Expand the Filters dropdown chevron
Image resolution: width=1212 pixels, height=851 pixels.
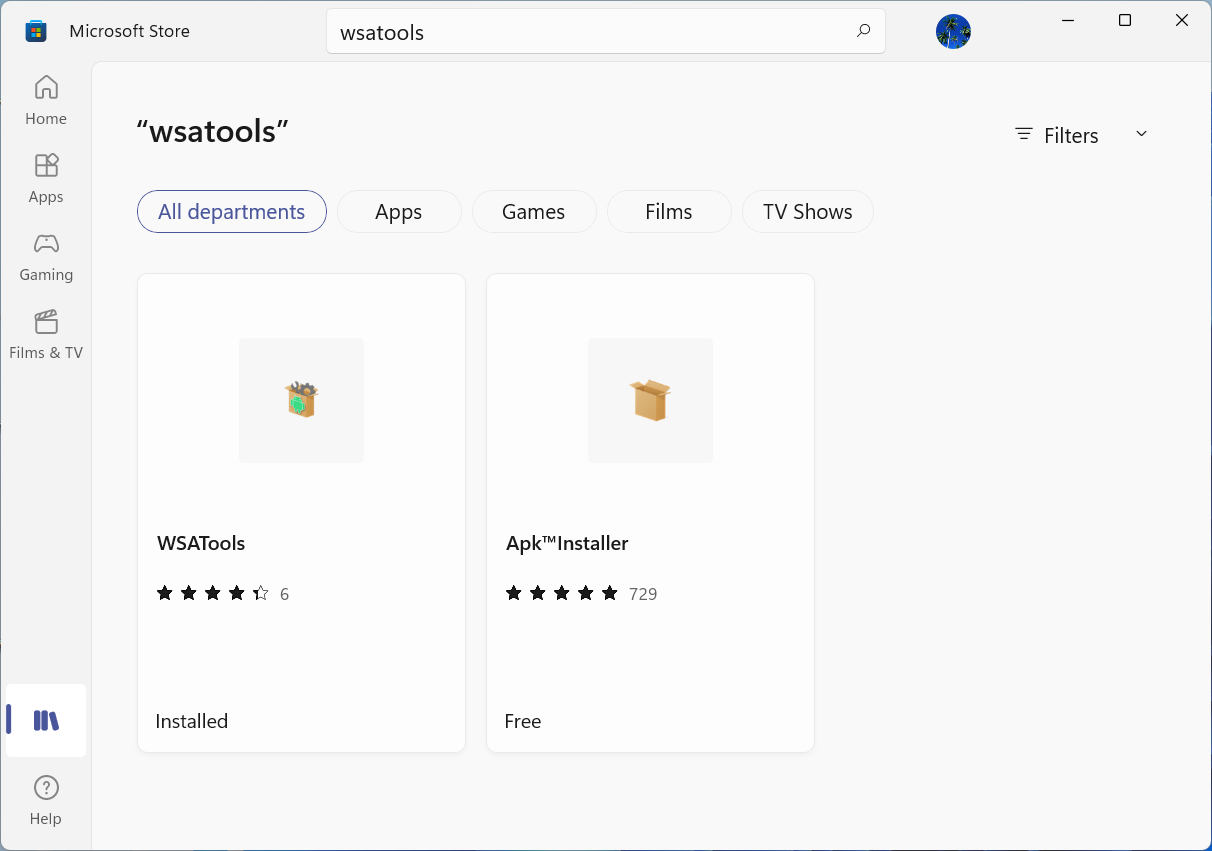pyautogui.click(x=1141, y=134)
